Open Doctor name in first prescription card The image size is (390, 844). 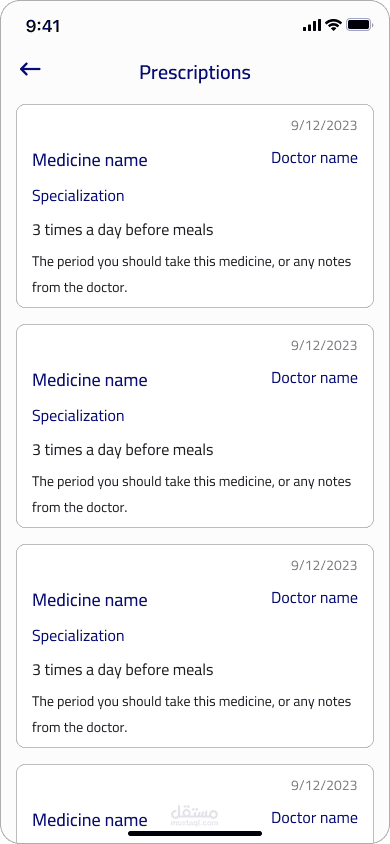click(x=314, y=158)
